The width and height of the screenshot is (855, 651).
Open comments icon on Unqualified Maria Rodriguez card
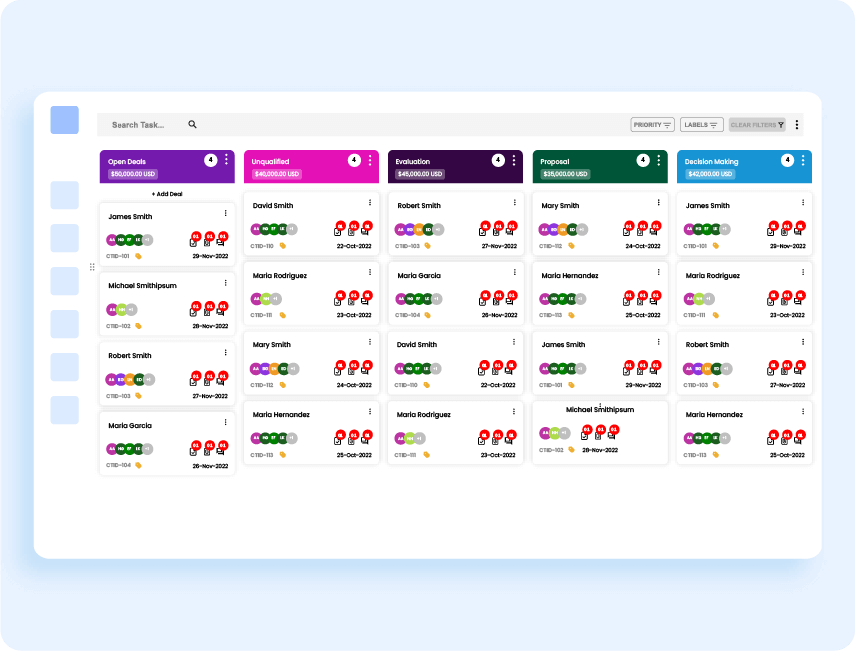point(365,302)
